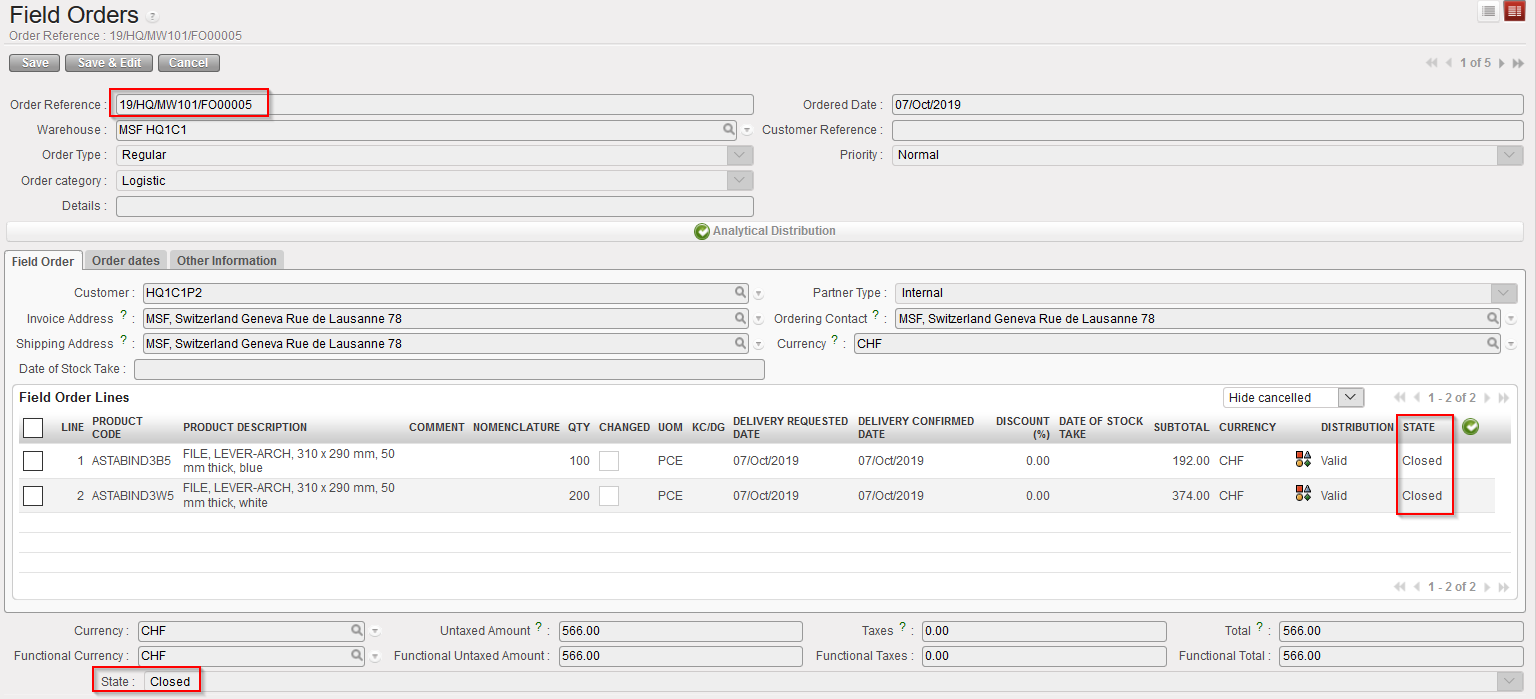Expand the Priority dropdown

tap(1510, 155)
